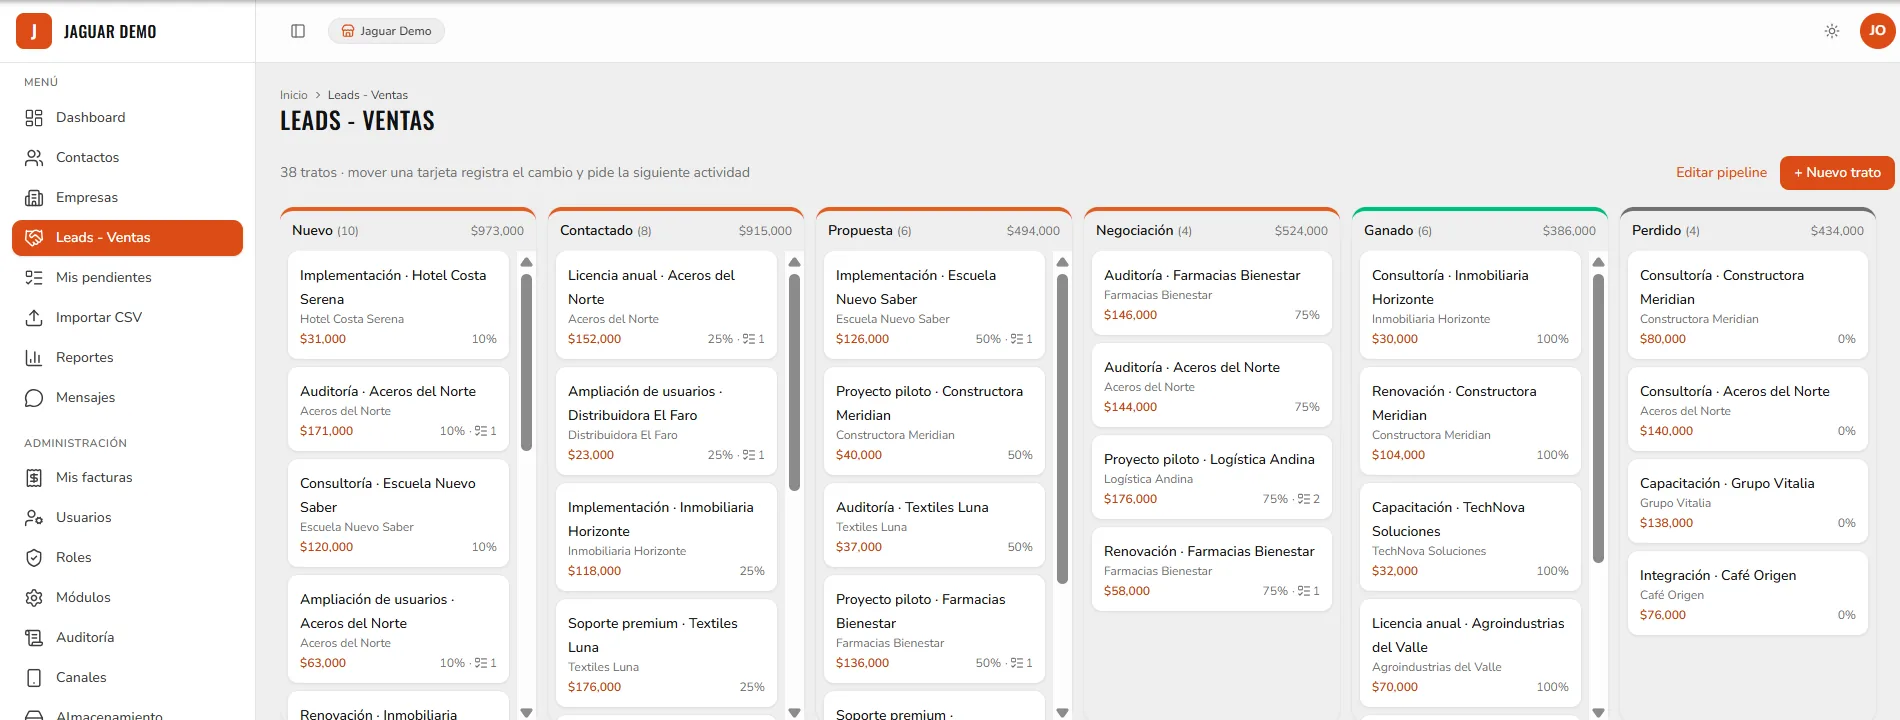Open Licencia anual · Aceros del Norte card
Image resolution: width=1900 pixels, height=720 pixels.
point(666,305)
